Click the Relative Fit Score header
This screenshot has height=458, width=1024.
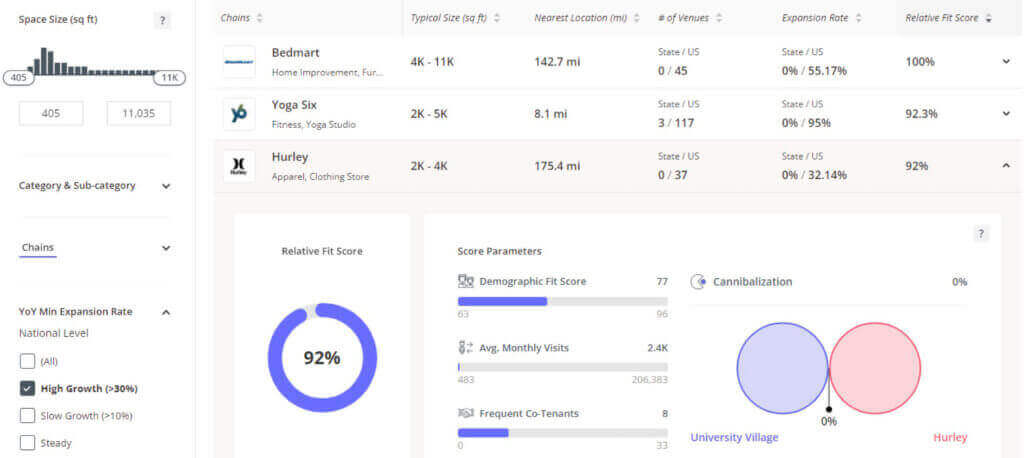pyautogui.click(x=942, y=18)
